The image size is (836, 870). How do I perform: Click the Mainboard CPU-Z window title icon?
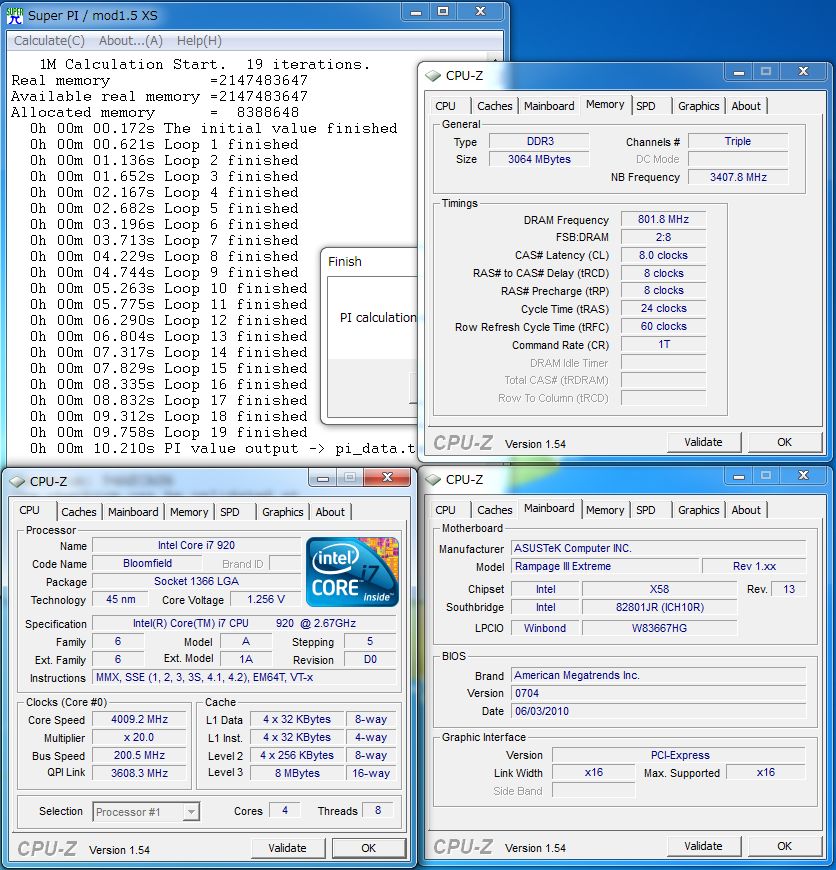[x=433, y=479]
